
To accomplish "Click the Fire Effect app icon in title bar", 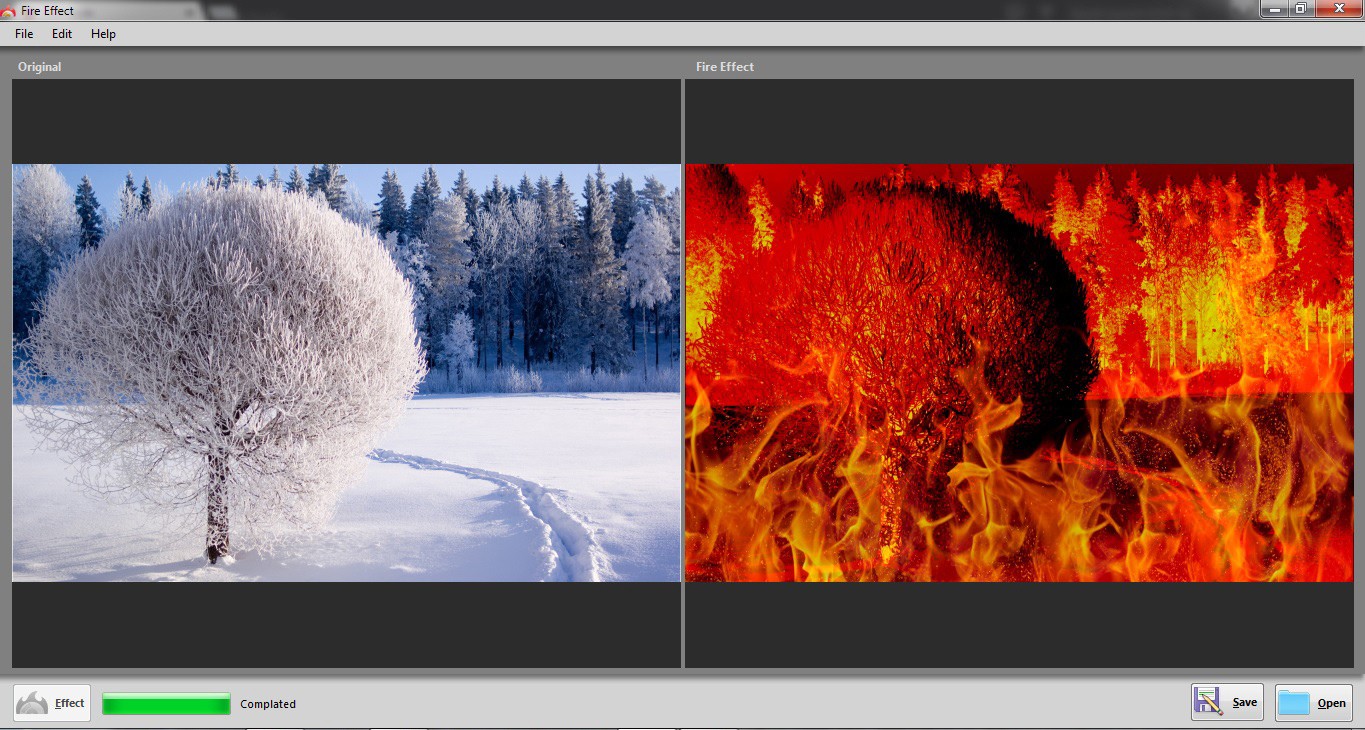I will pos(8,11).
